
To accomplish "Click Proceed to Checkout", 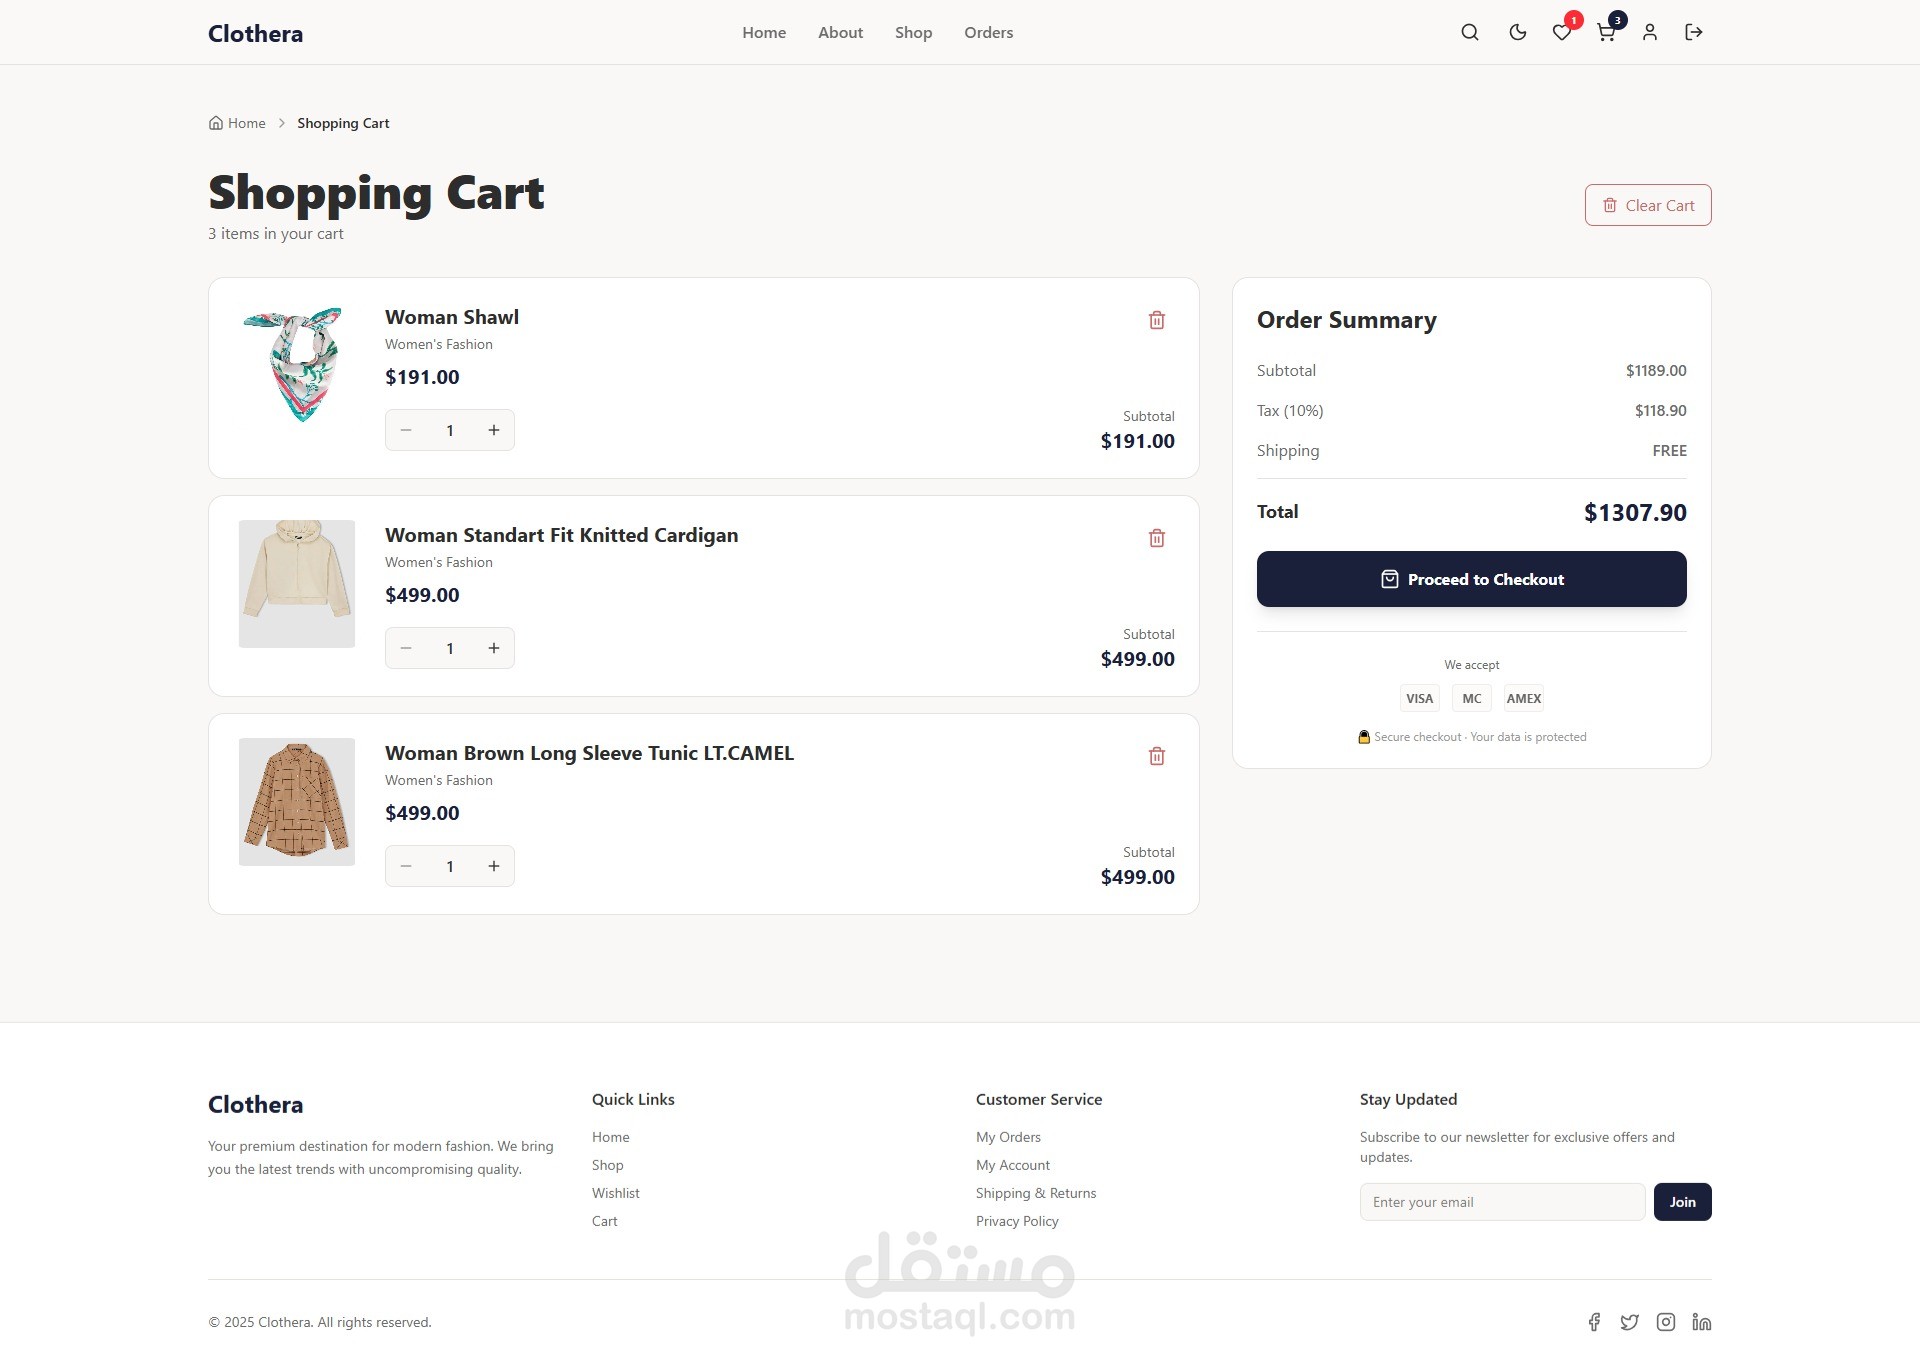I will (x=1471, y=579).
